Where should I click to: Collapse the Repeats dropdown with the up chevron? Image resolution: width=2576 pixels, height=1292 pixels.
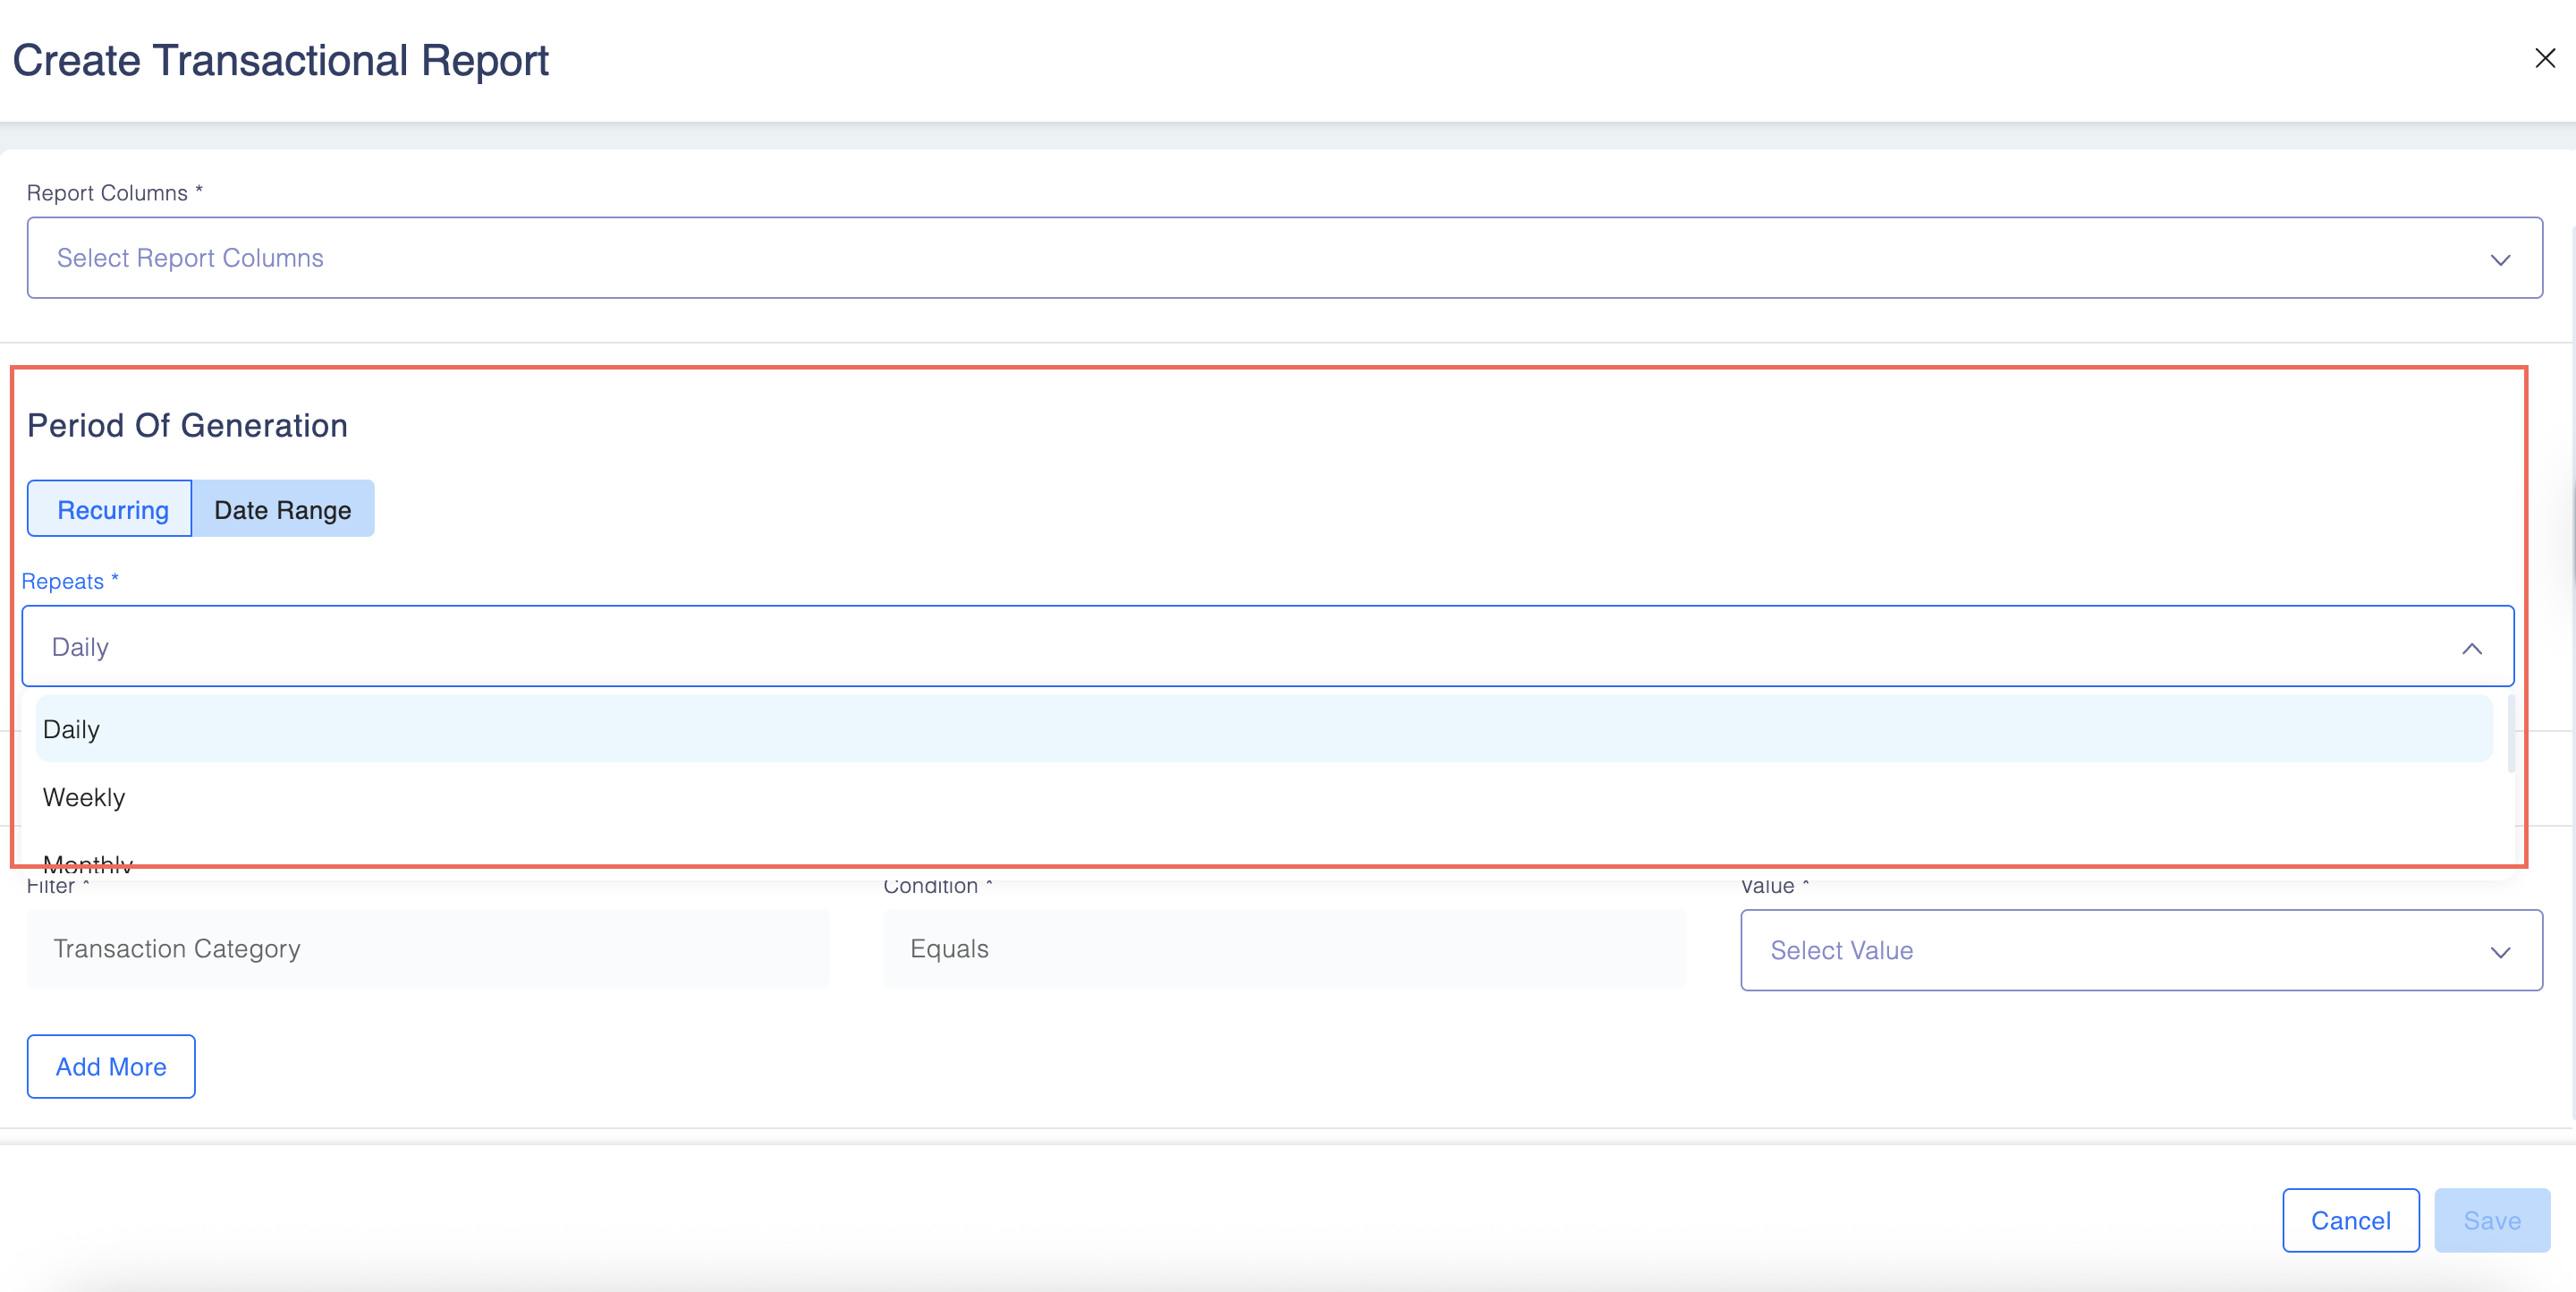[x=2471, y=649]
